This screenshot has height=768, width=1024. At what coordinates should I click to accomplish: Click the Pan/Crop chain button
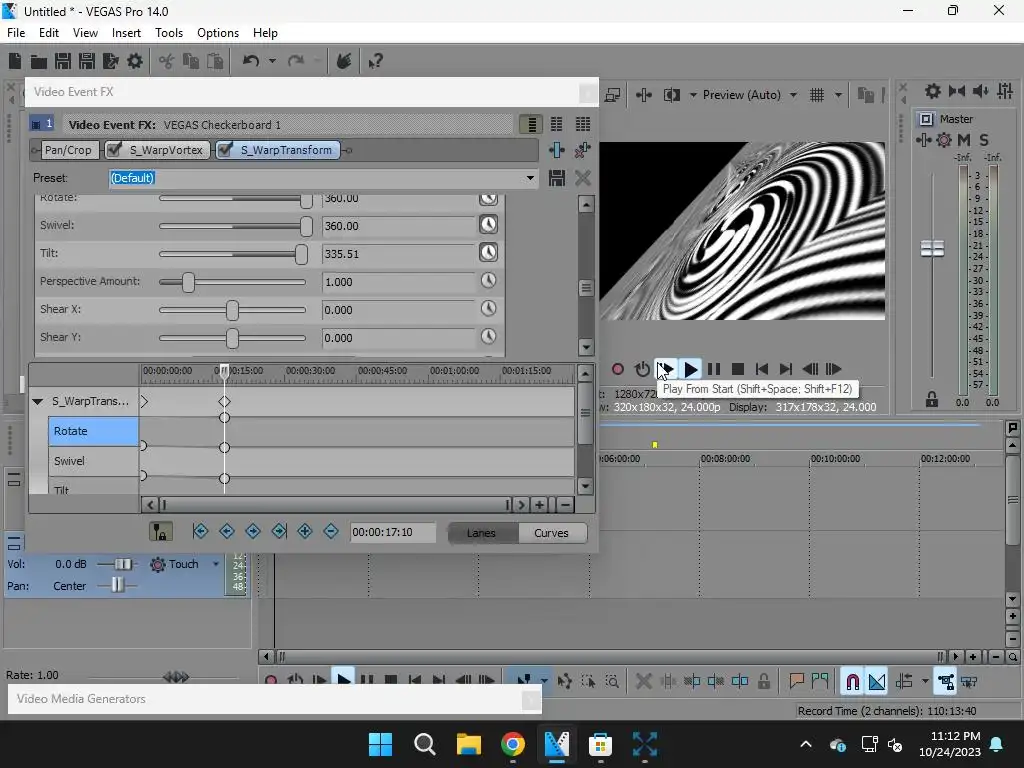coord(68,150)
